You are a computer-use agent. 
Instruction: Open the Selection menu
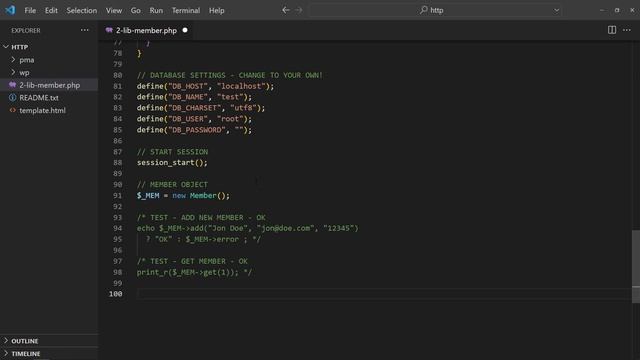[x=82, y=11]
